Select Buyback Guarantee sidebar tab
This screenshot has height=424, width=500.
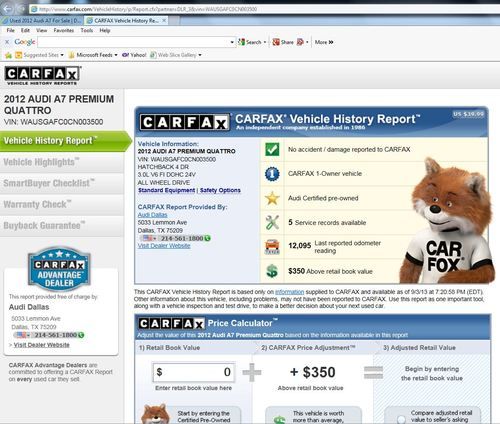62,226
